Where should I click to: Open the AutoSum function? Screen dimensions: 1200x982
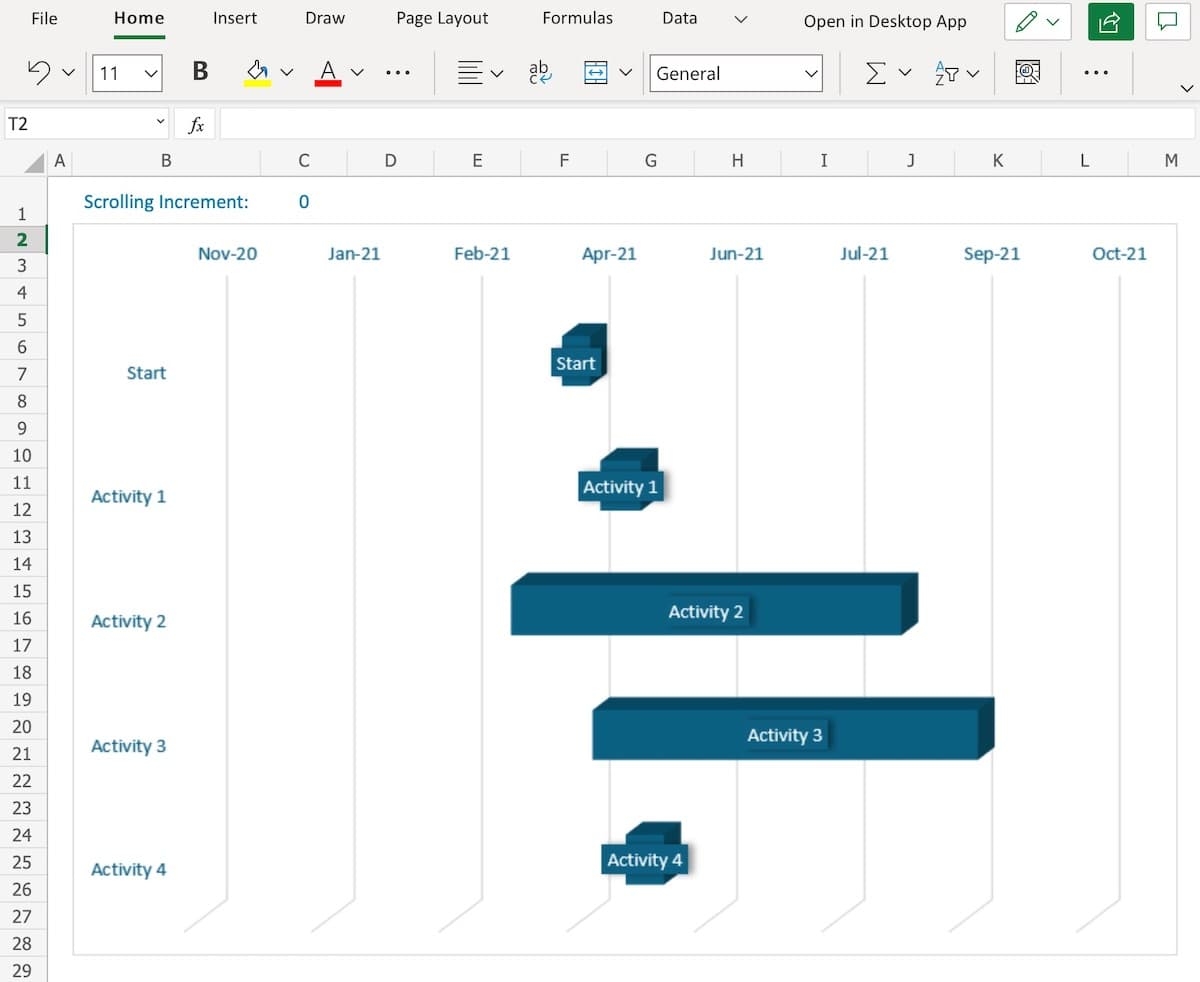click(877, 72)
